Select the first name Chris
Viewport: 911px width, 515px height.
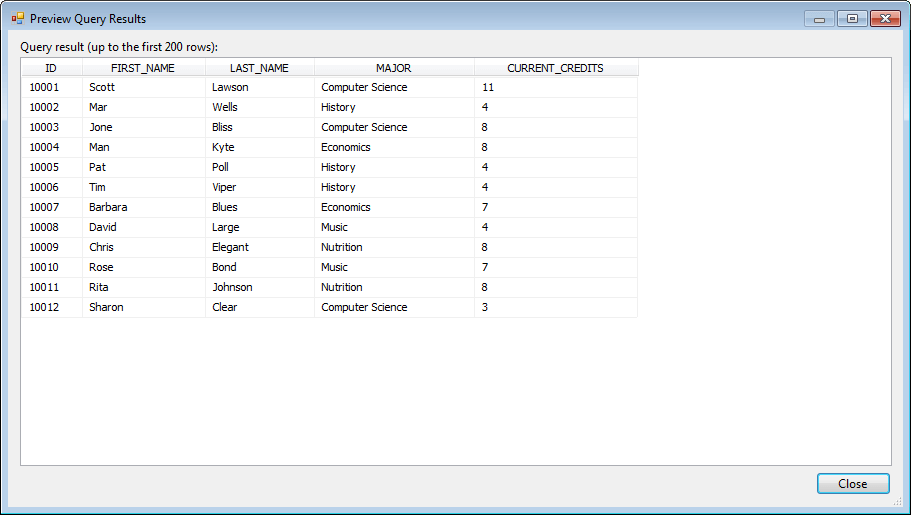click(144, 248)
